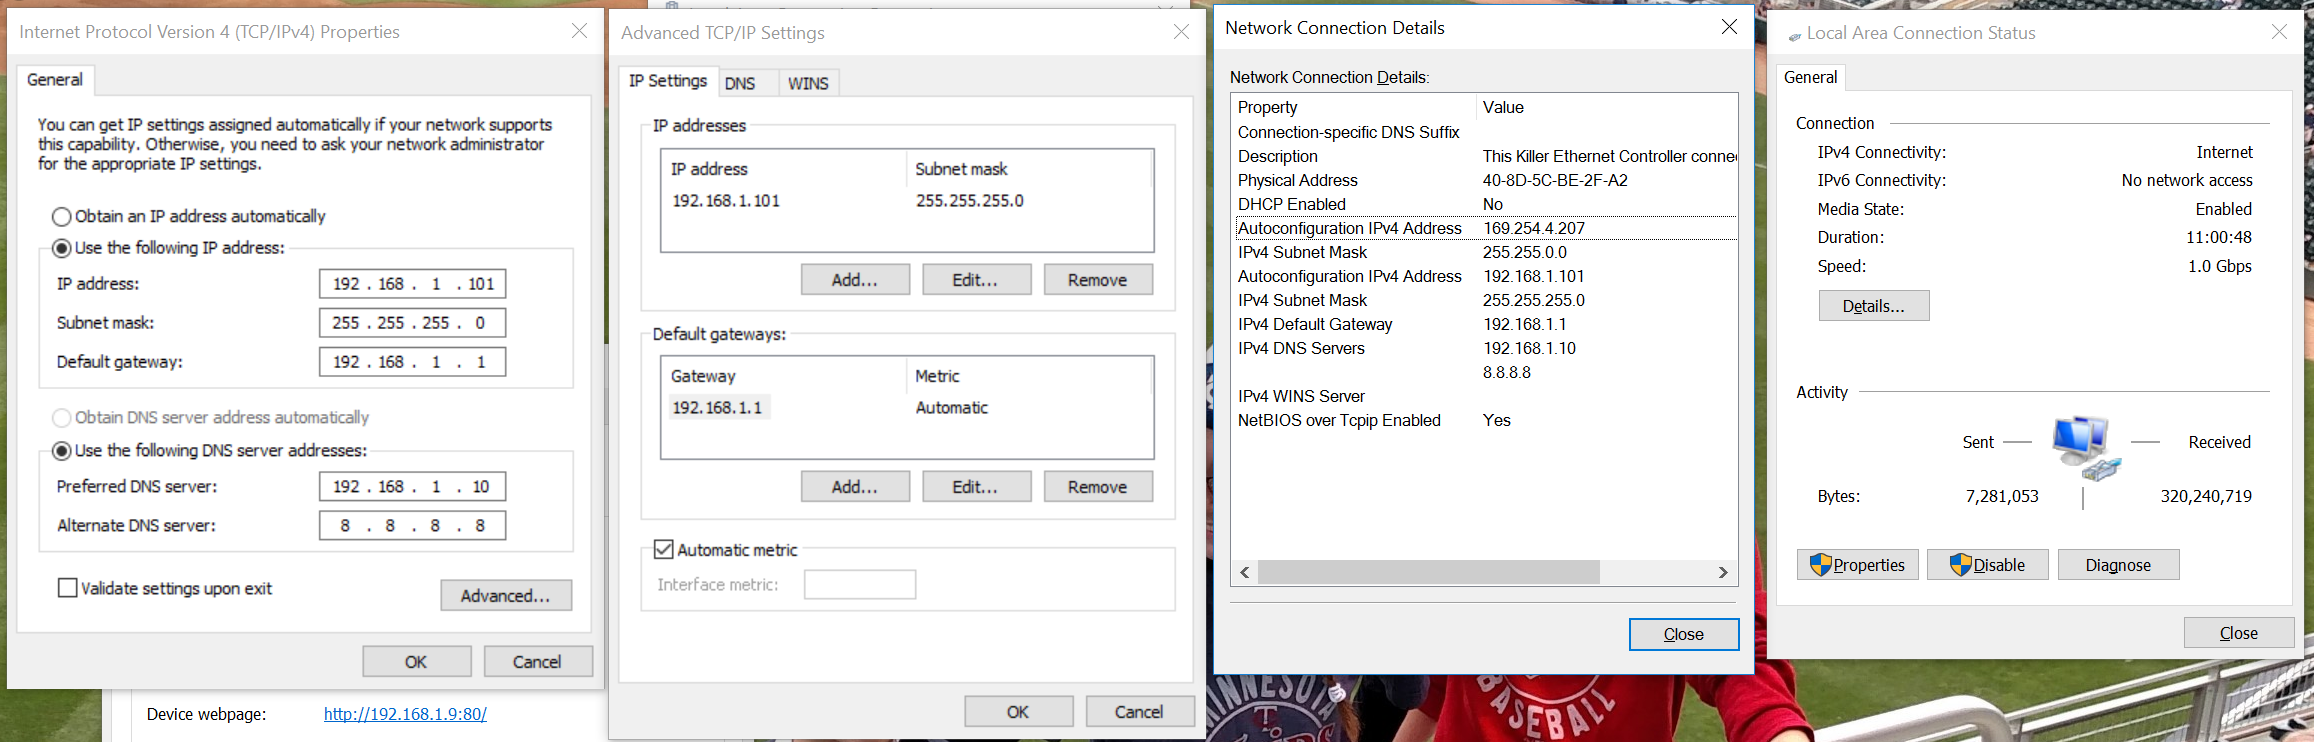Image resolution: width=2314 pixels, height=742 pixels.
Task: Click Close in Local Area Connection Status
Action: point(2239,633)
